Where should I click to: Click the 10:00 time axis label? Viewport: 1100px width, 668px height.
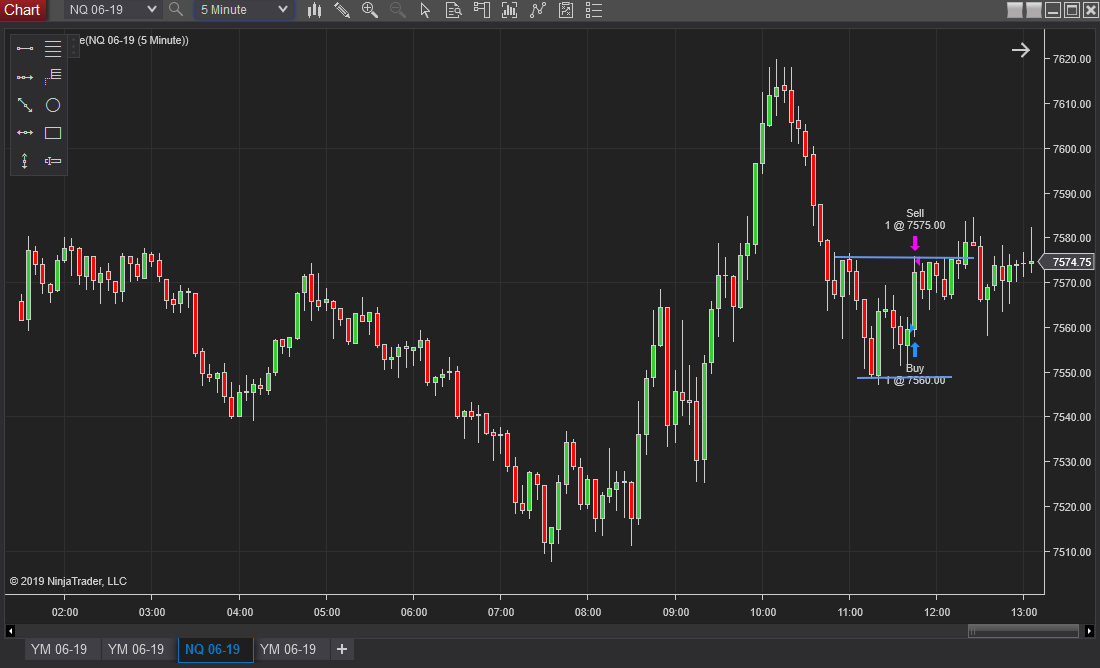[763, 612]
